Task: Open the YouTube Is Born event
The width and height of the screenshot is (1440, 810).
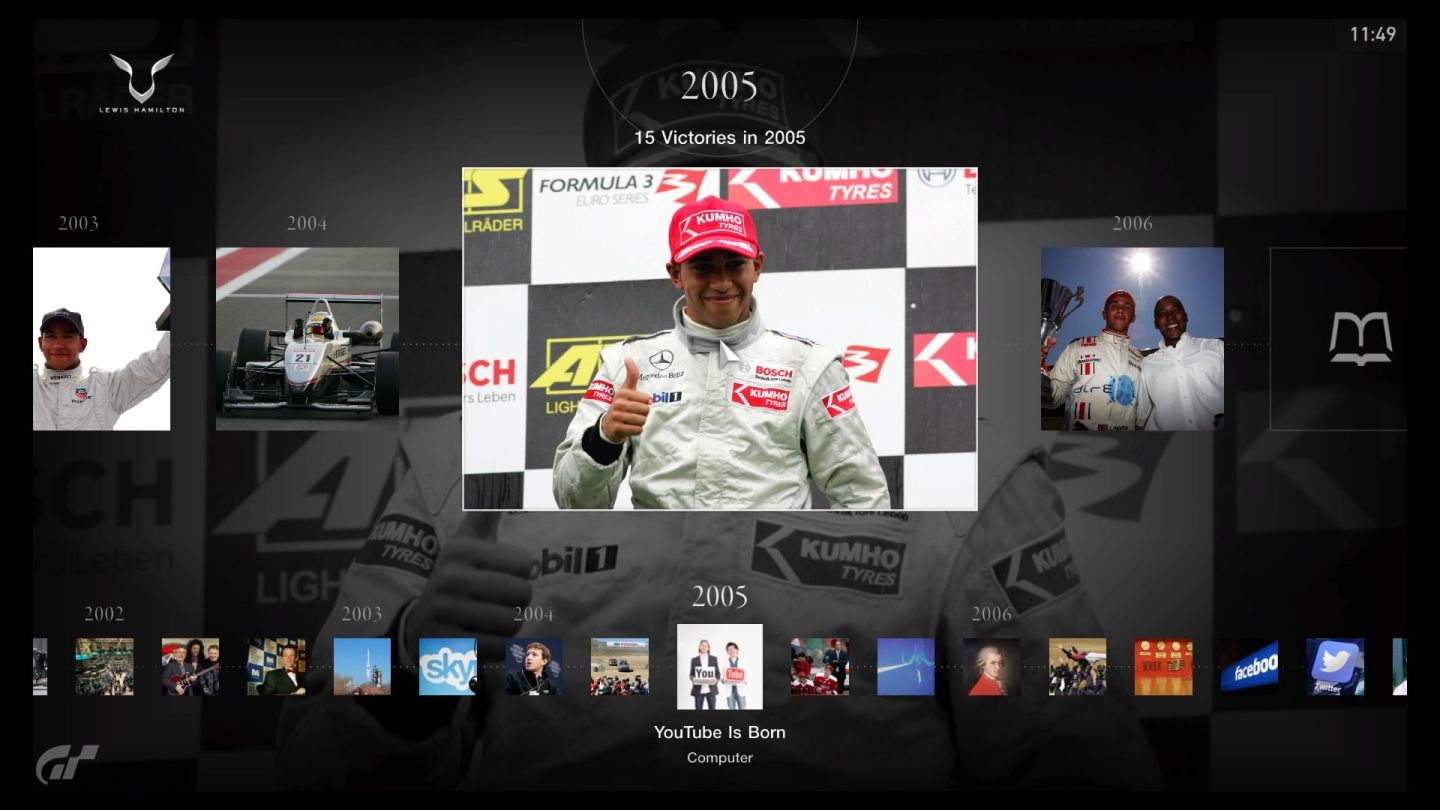Action: point(719,666)
